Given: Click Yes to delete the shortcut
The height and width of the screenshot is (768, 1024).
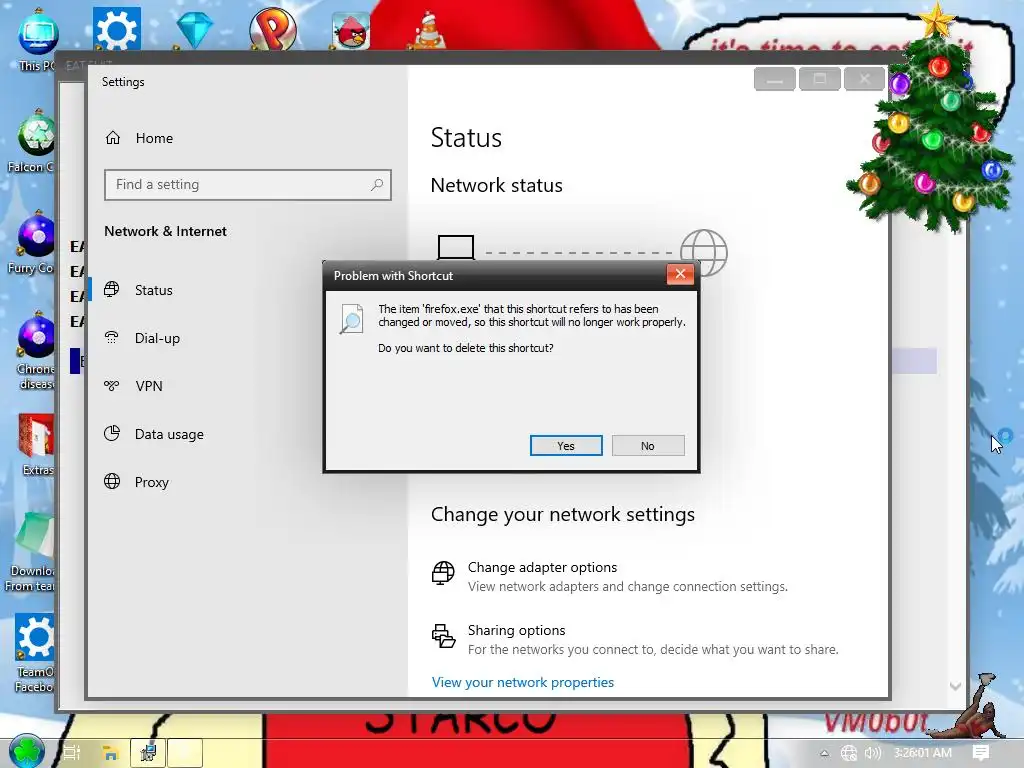Looking at the screenshot, I should coord(566,445).
